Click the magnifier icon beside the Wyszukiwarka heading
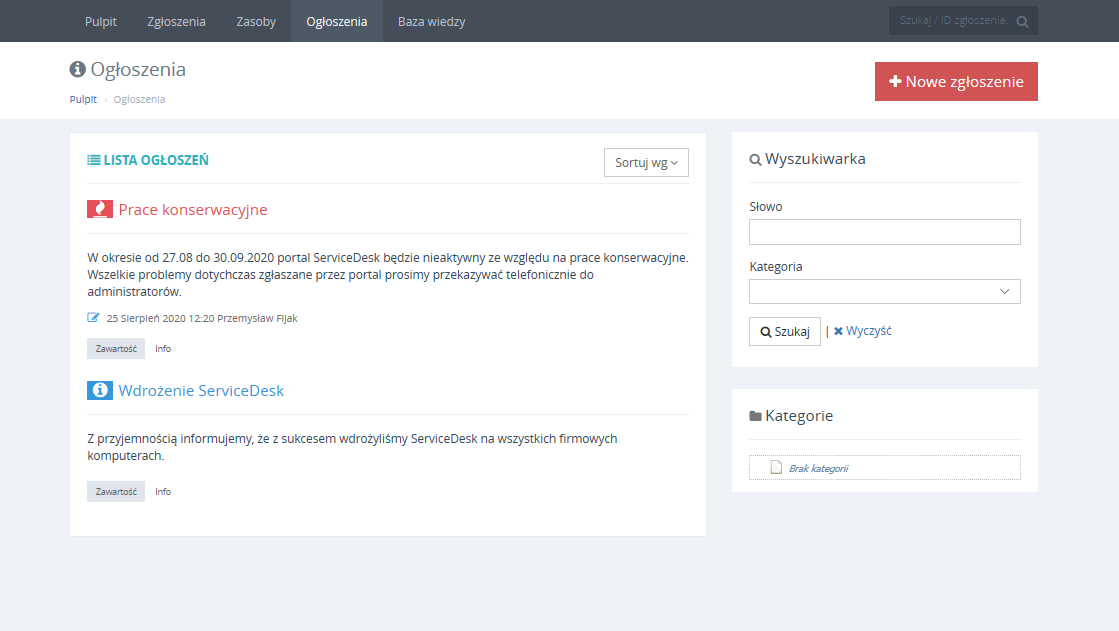The height and width of the screenshot is (631, 1119). tap(755, 159)
